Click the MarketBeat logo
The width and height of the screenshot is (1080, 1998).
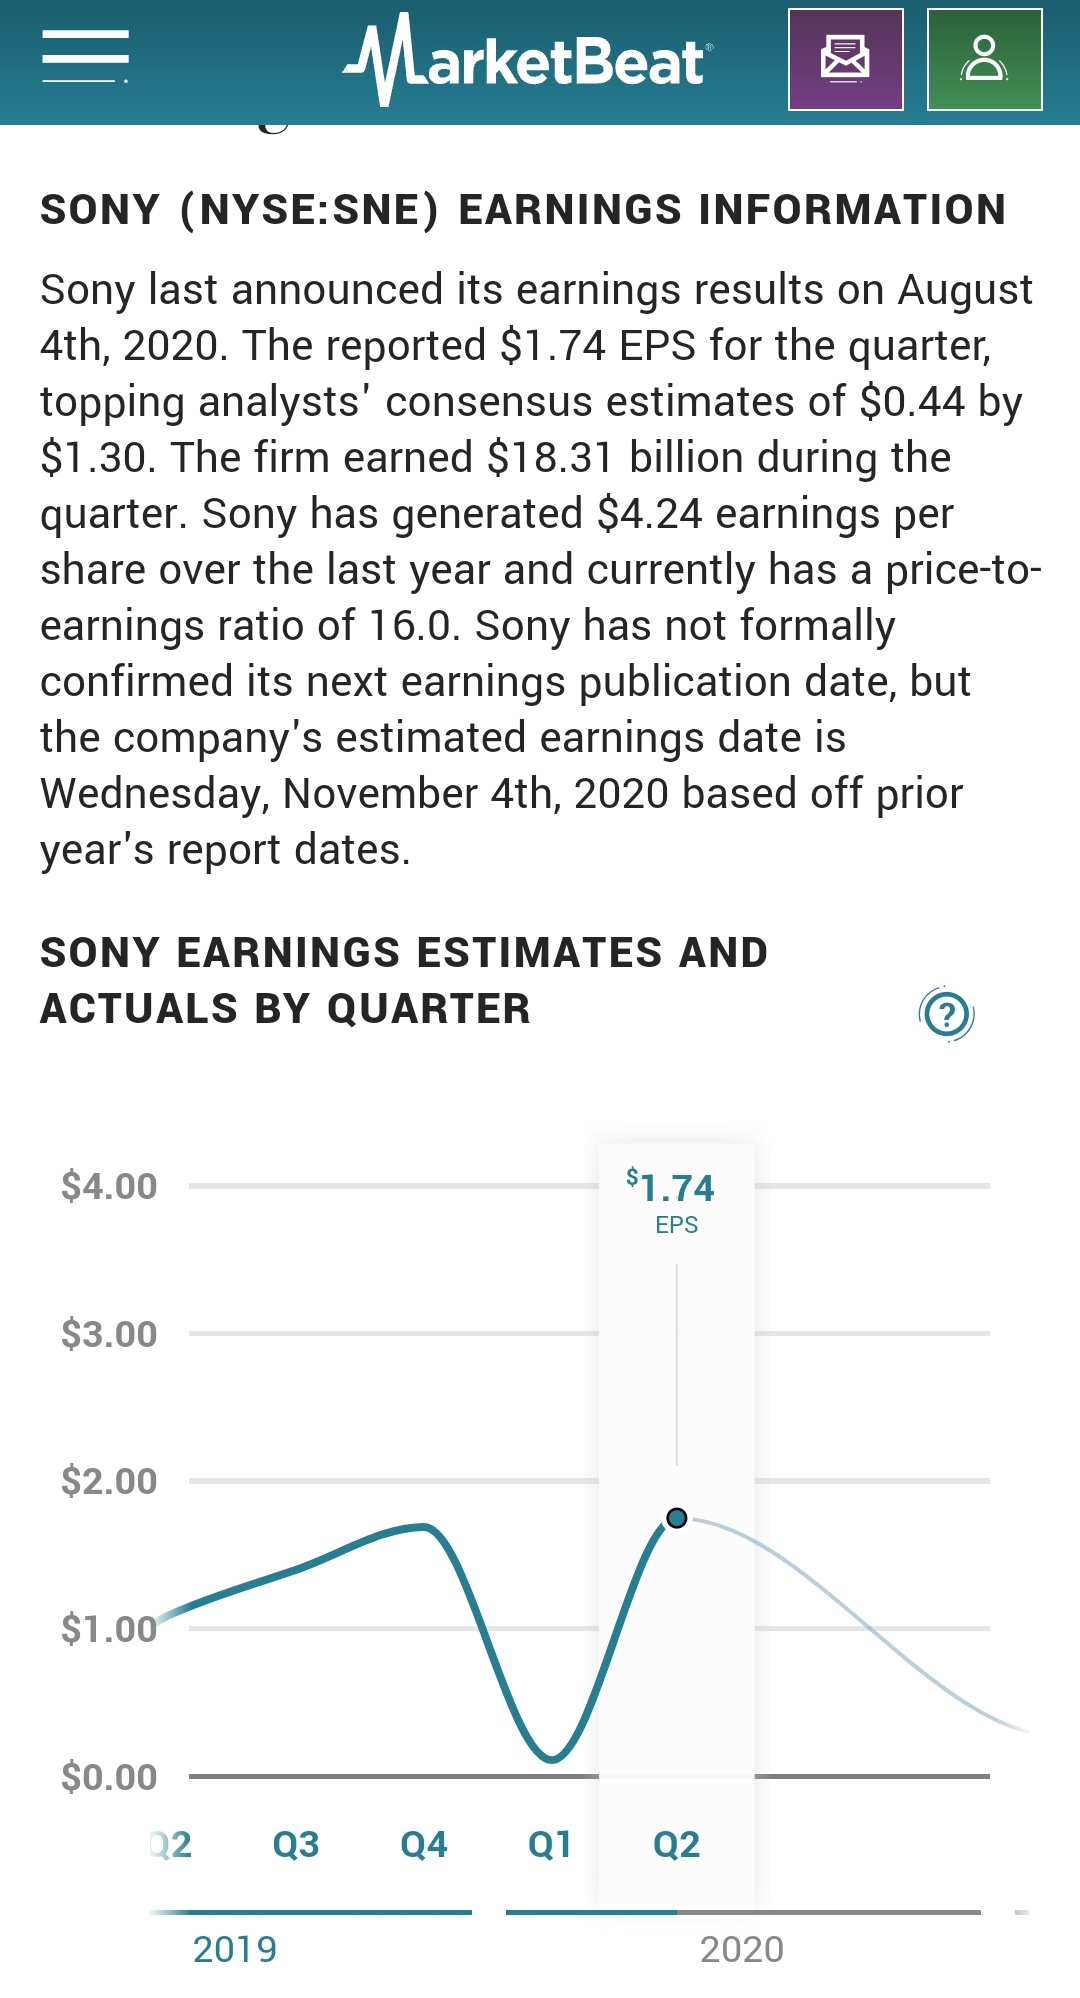coord(528,60)
